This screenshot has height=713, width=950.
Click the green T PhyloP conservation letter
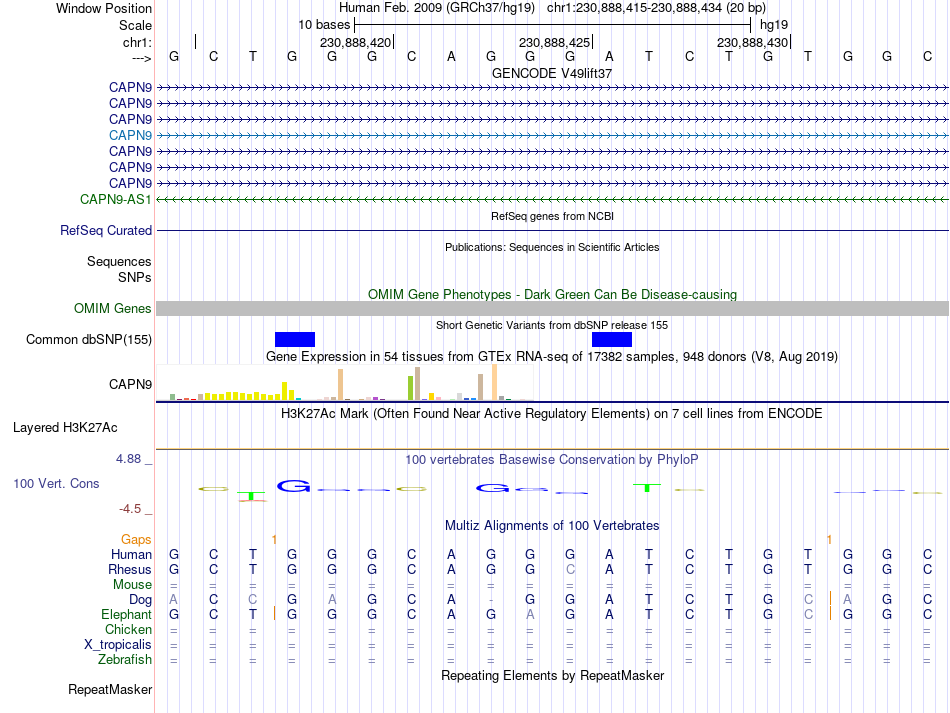pyautogui.click(x=647, y=487)
